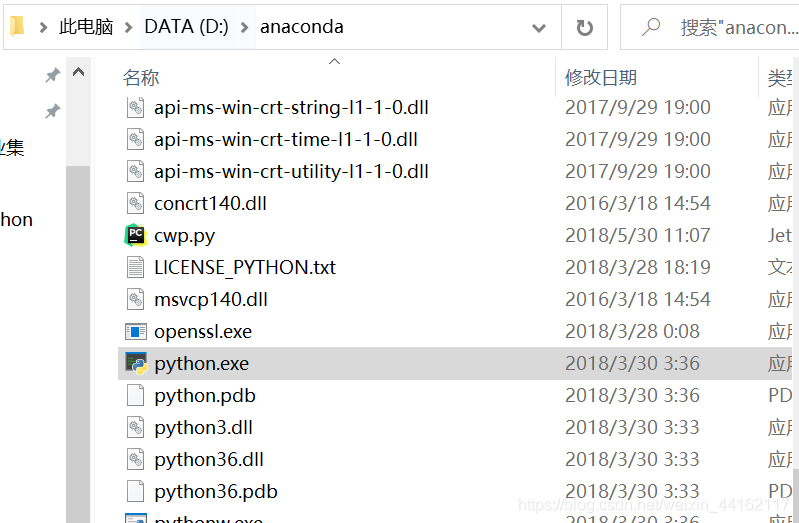
Task: Navigate to 此电脑 in the breadcrumb
Action: tap(86, 27)
